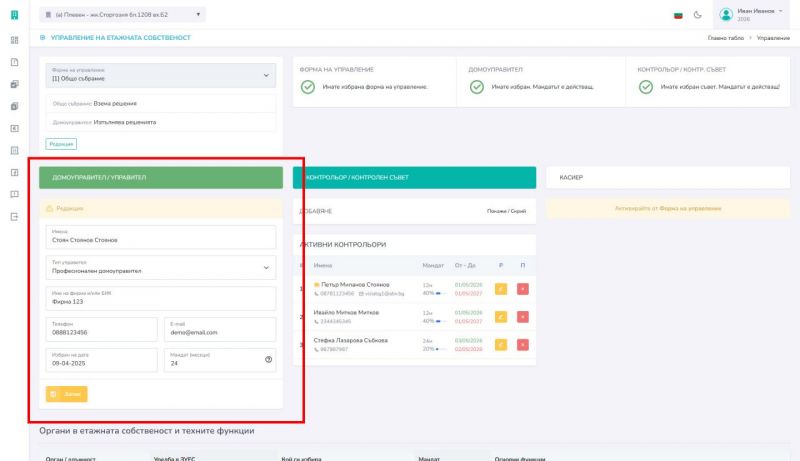Open Тип управител dropdown Професионален домоуправител
Viewport: 800px width, 461px height.
click(161, 267)
